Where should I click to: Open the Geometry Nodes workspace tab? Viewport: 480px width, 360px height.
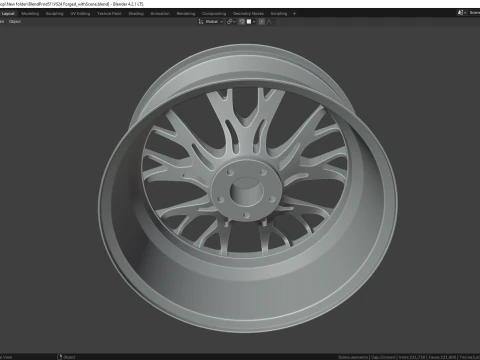[248, 14]
